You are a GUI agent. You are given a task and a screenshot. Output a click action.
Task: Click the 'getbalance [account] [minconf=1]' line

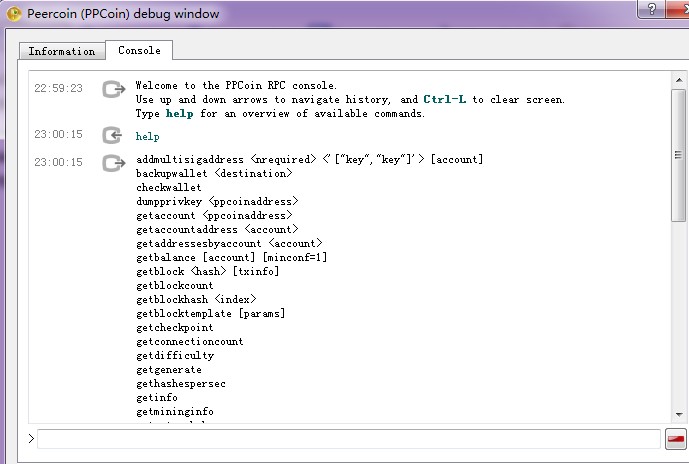[x=232, y=257]
